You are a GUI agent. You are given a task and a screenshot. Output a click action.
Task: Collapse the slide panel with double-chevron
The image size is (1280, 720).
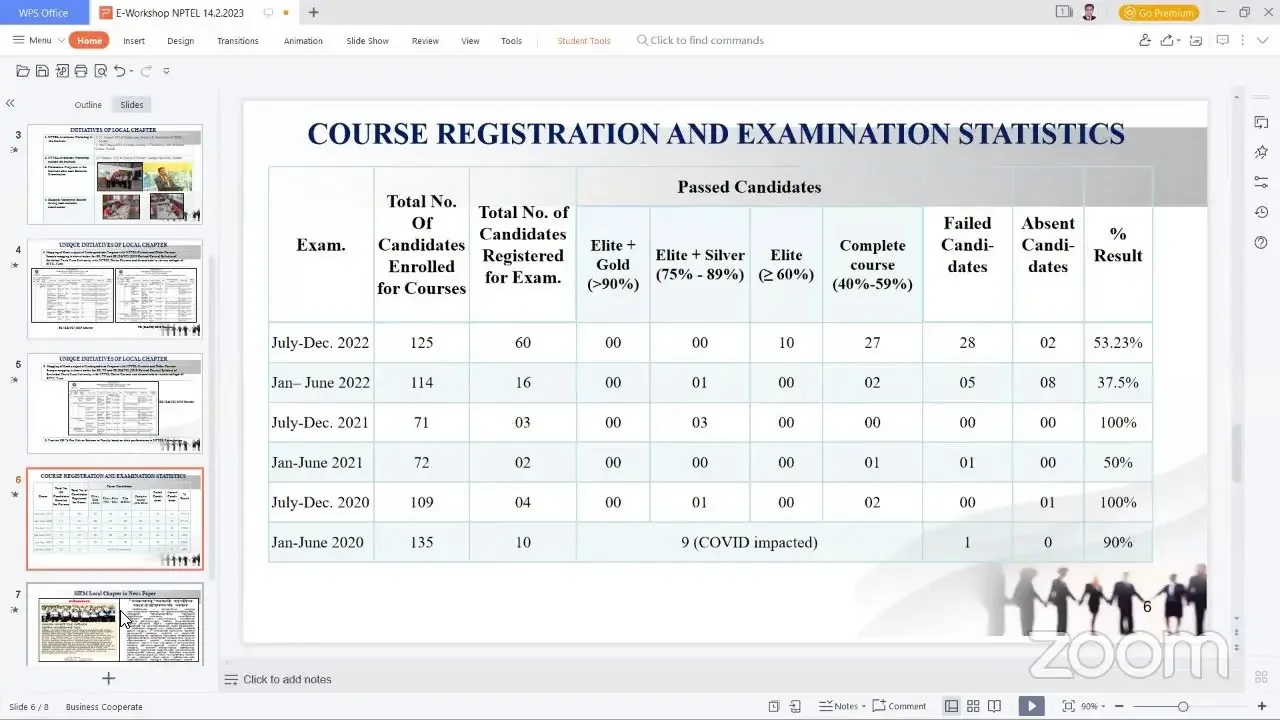coord(10,104)
